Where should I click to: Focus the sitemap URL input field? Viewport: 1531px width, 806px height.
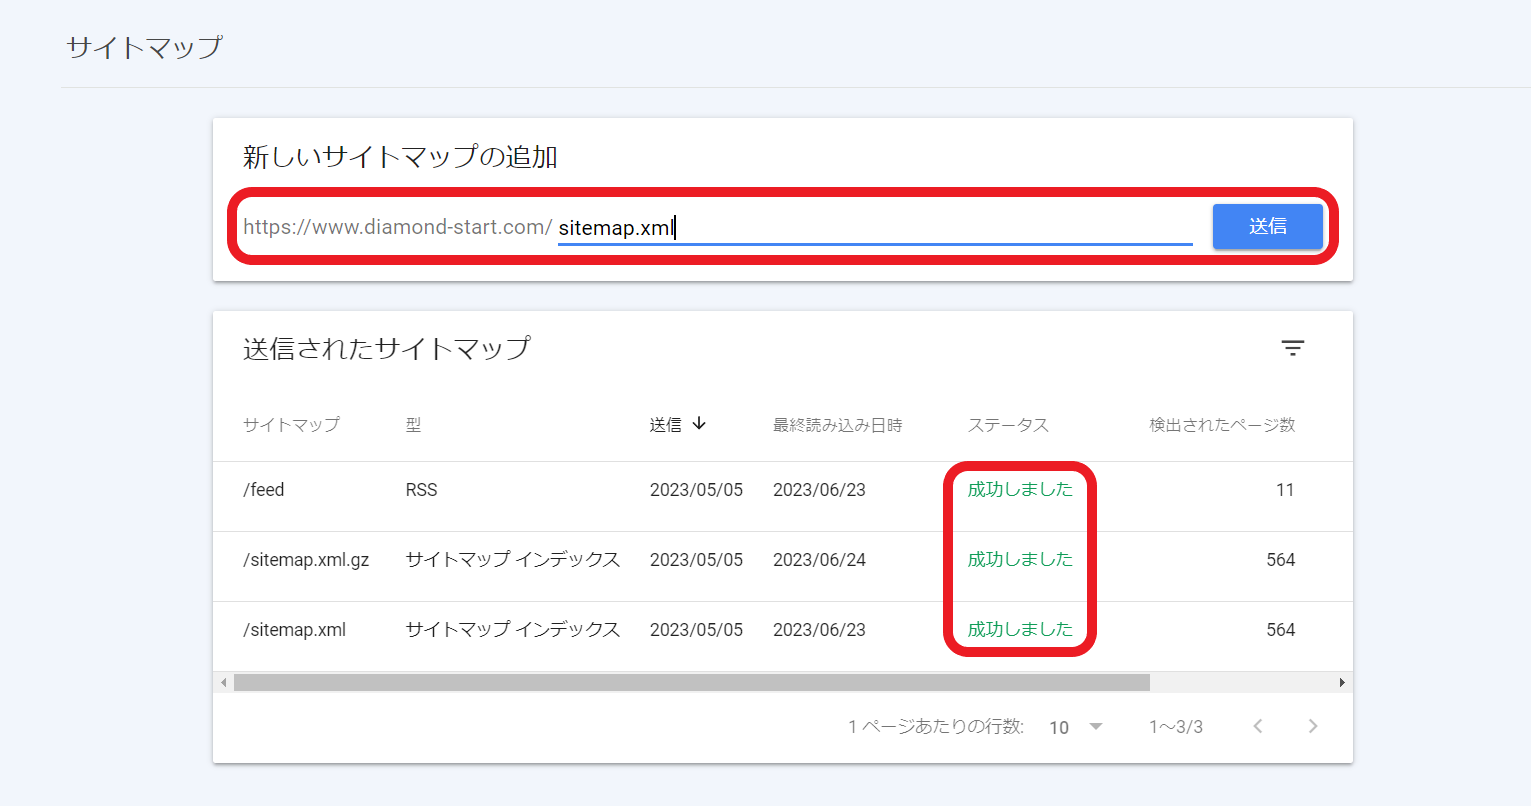pyautogui.click(x=875, y=228)
